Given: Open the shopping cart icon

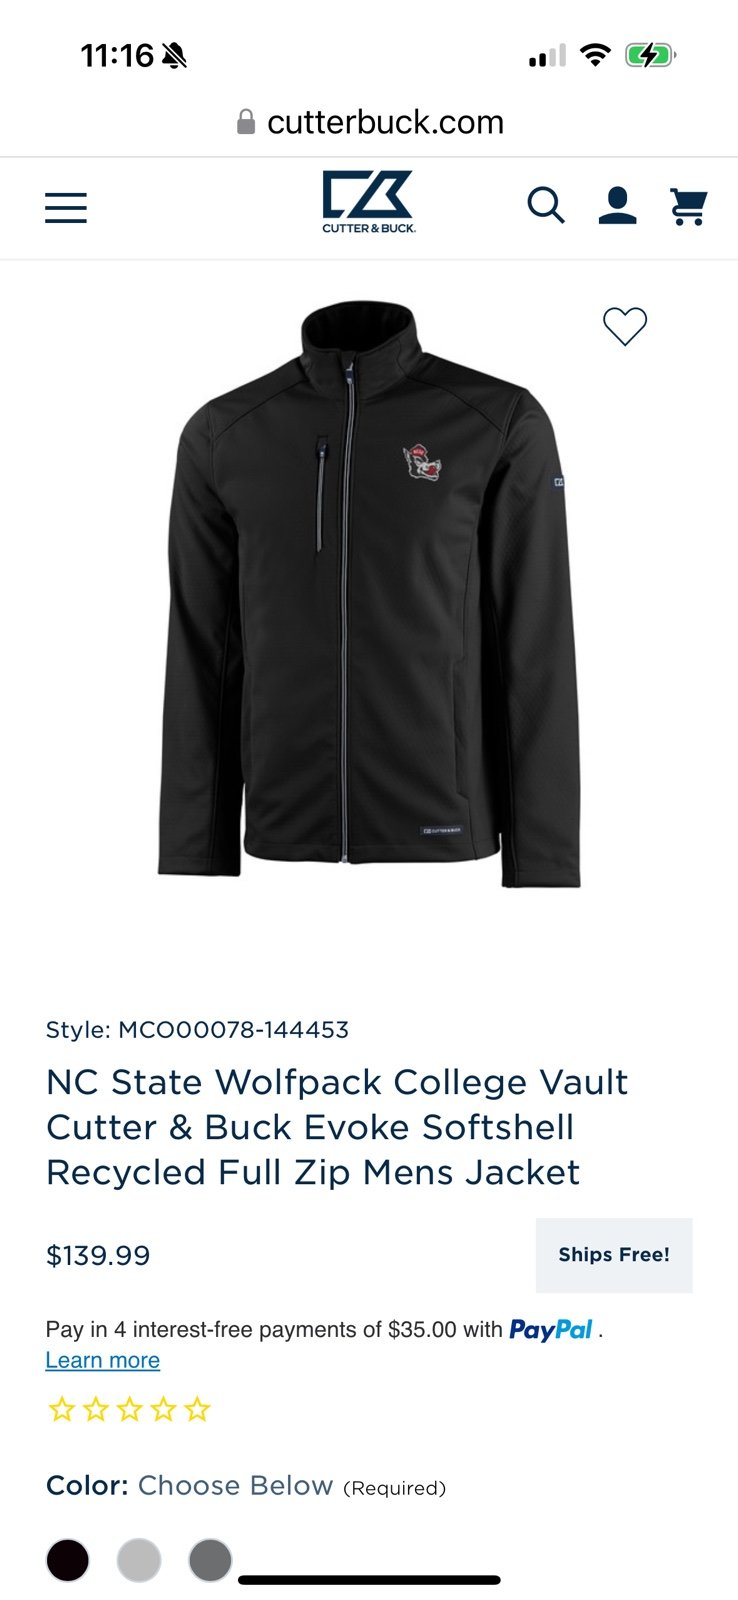Looking at the screenshot, I should tap(689, 207).
